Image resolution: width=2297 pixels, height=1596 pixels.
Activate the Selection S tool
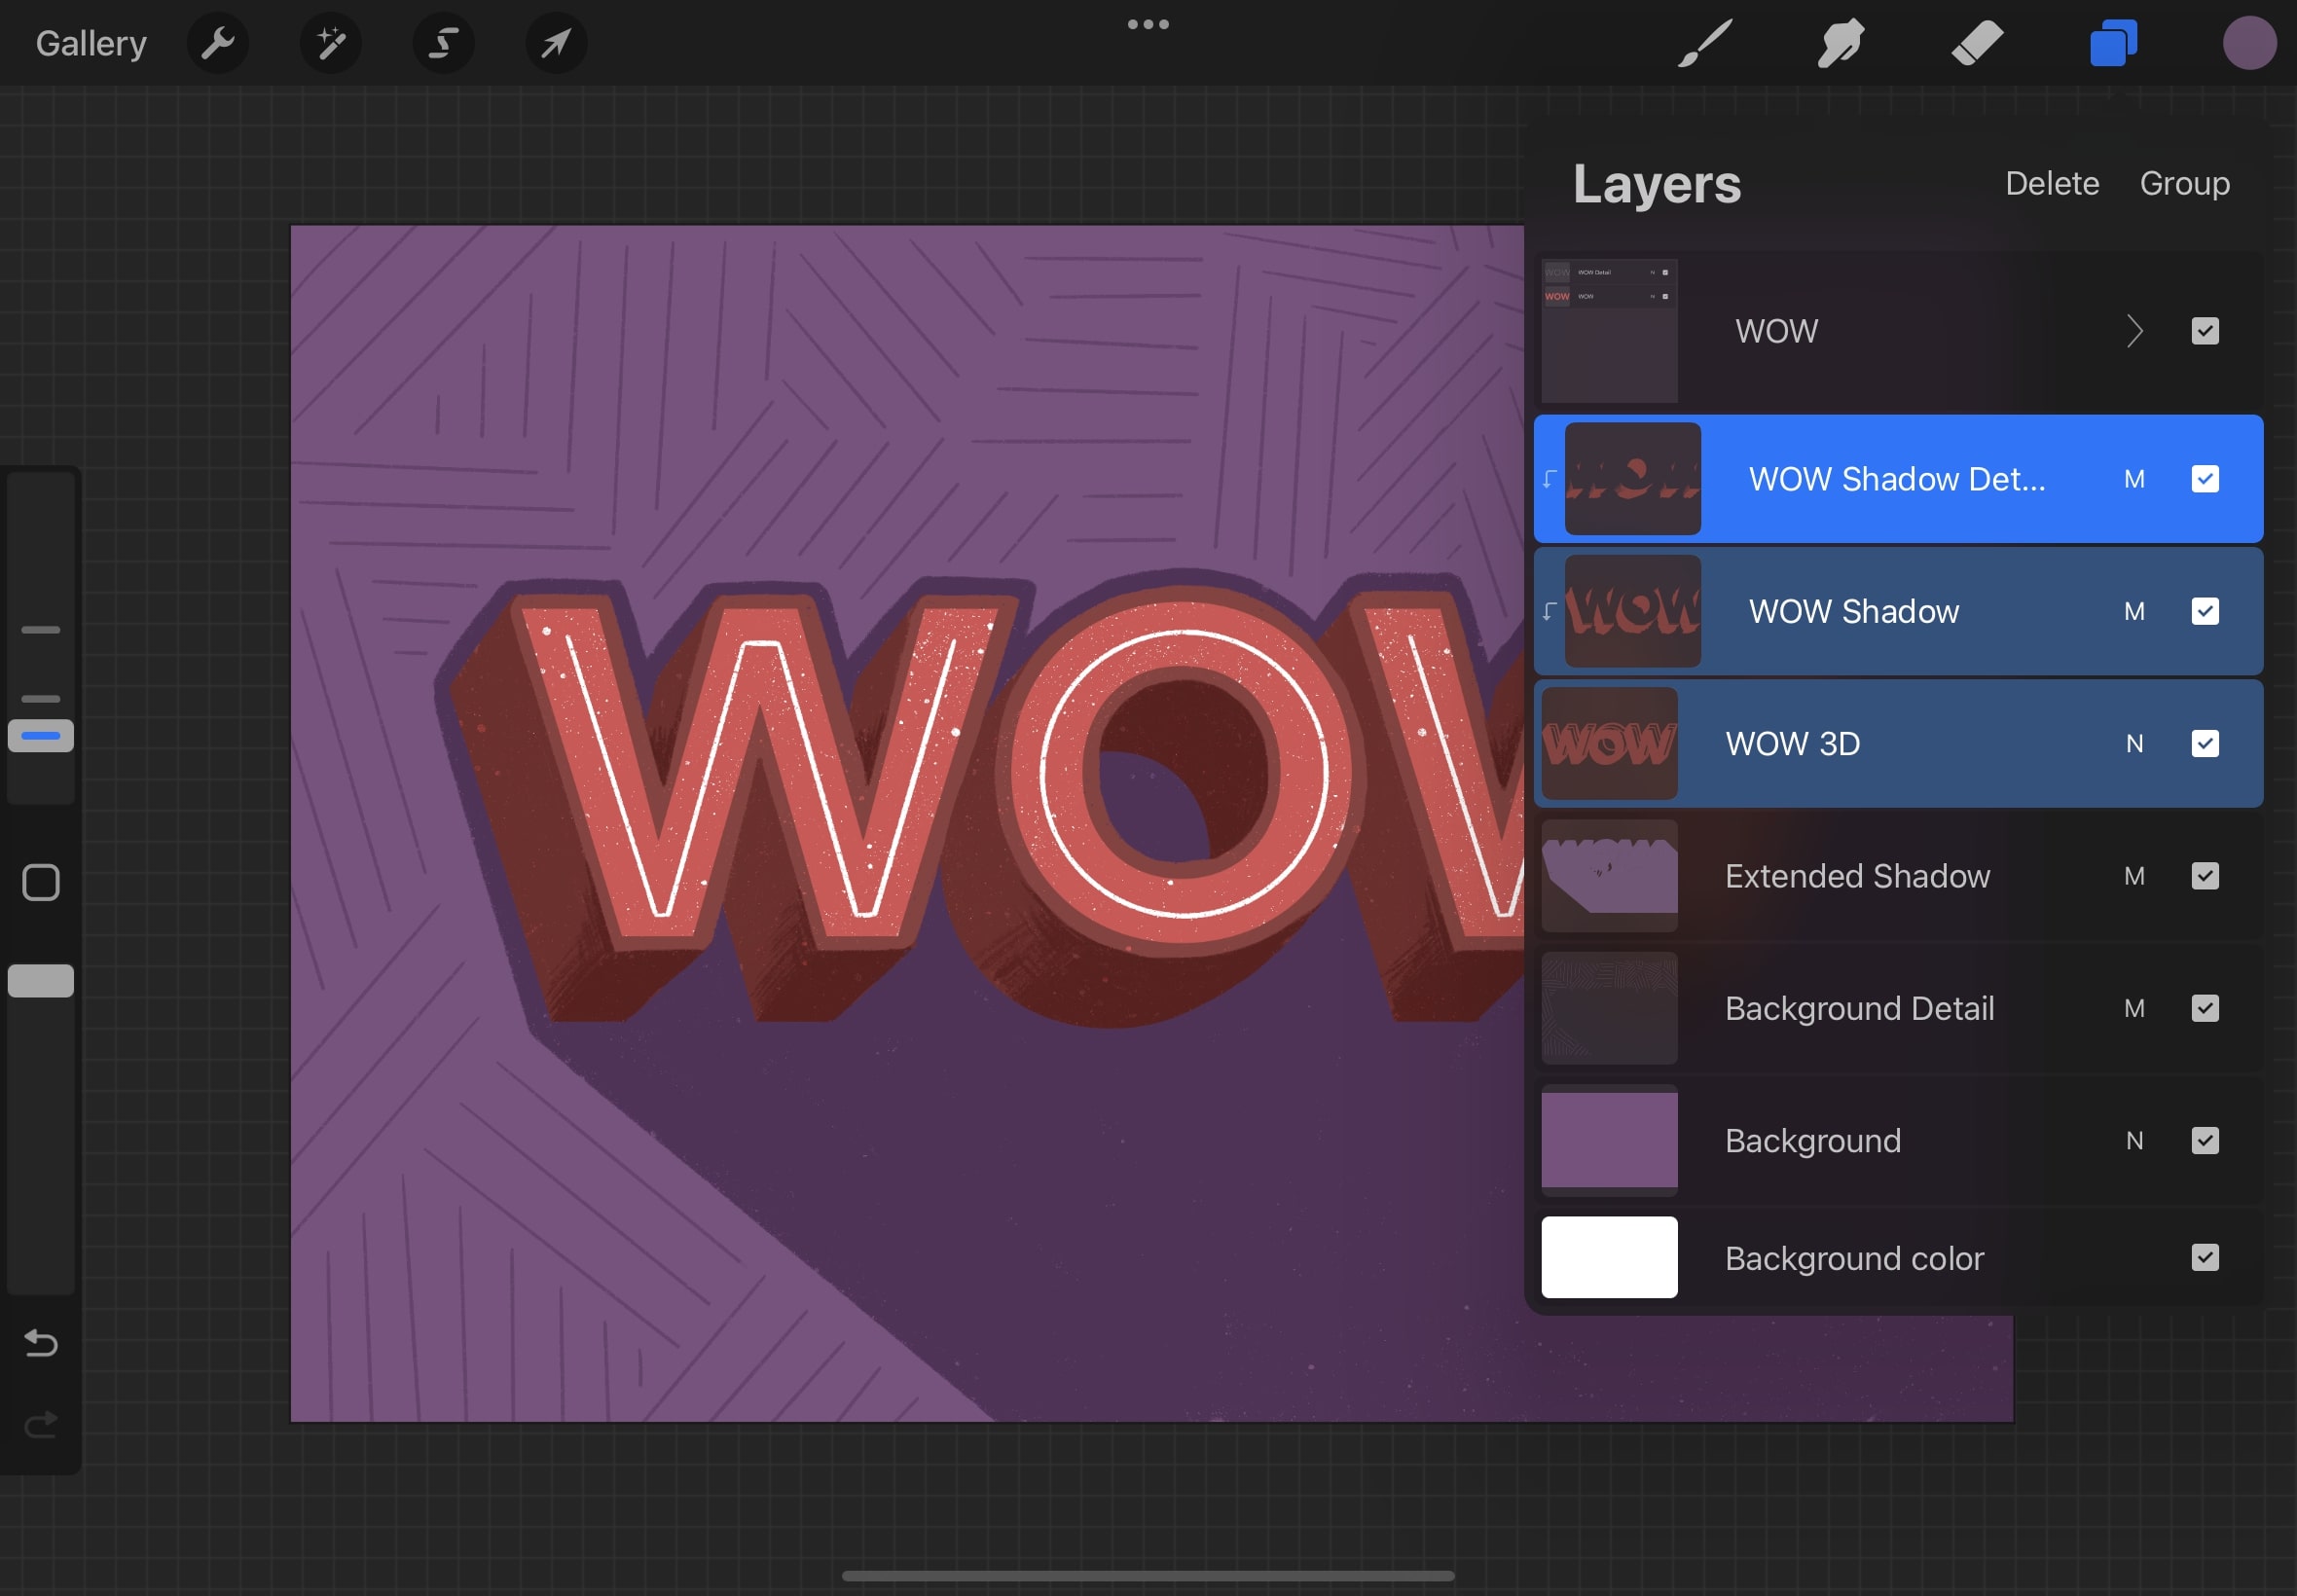pyautogui.click(x=443, y=43)
